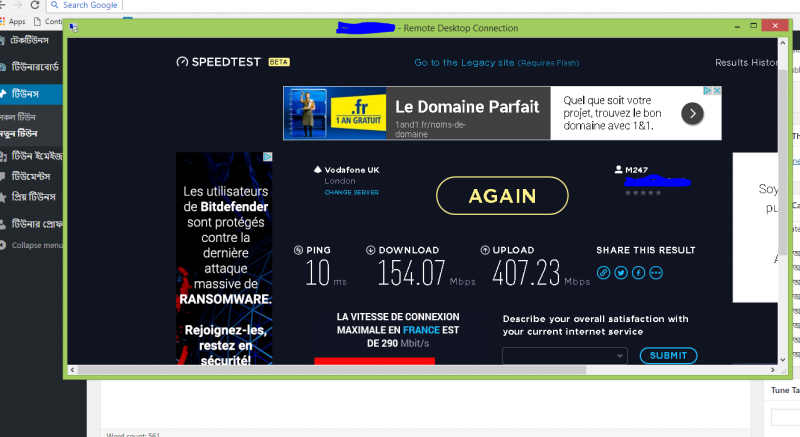Click the arrow button on the 1&1 ad banner
Screen dimensions: 800x437
pyautogui.click(x=692, y=113)
